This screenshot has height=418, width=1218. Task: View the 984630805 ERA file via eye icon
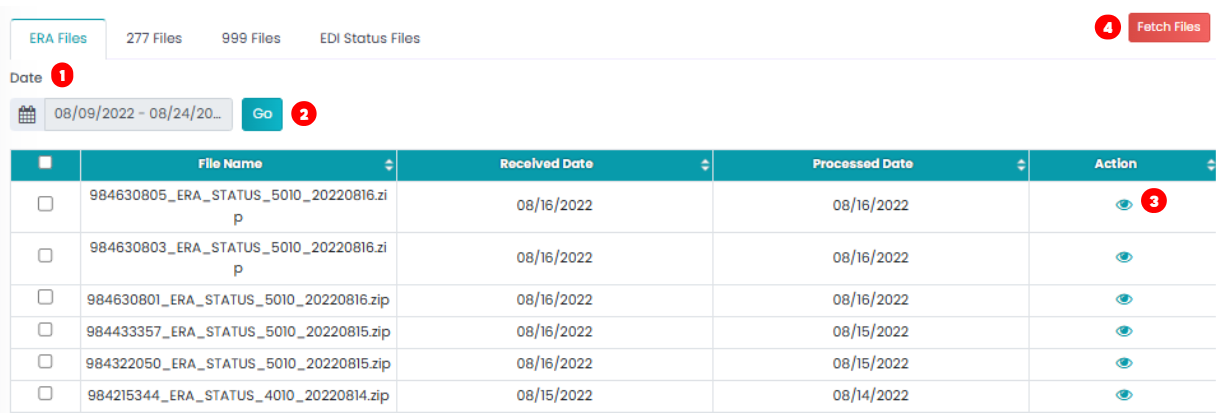pos(1124,204)
